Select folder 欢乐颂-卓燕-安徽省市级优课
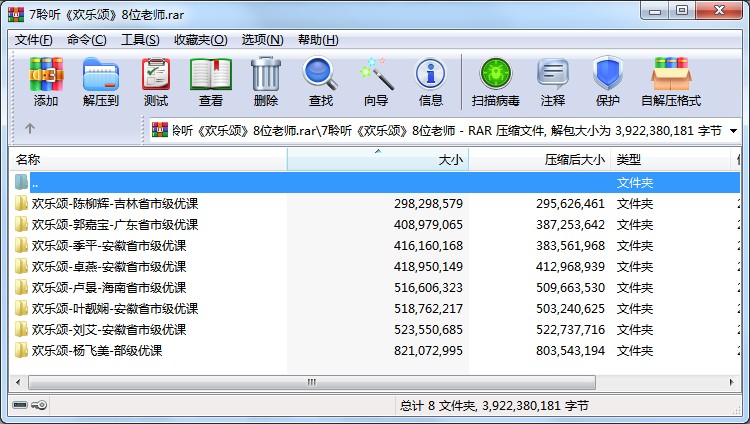Viewport: 750px width, 424px height. pyautogui.click(x=109, y=267)
